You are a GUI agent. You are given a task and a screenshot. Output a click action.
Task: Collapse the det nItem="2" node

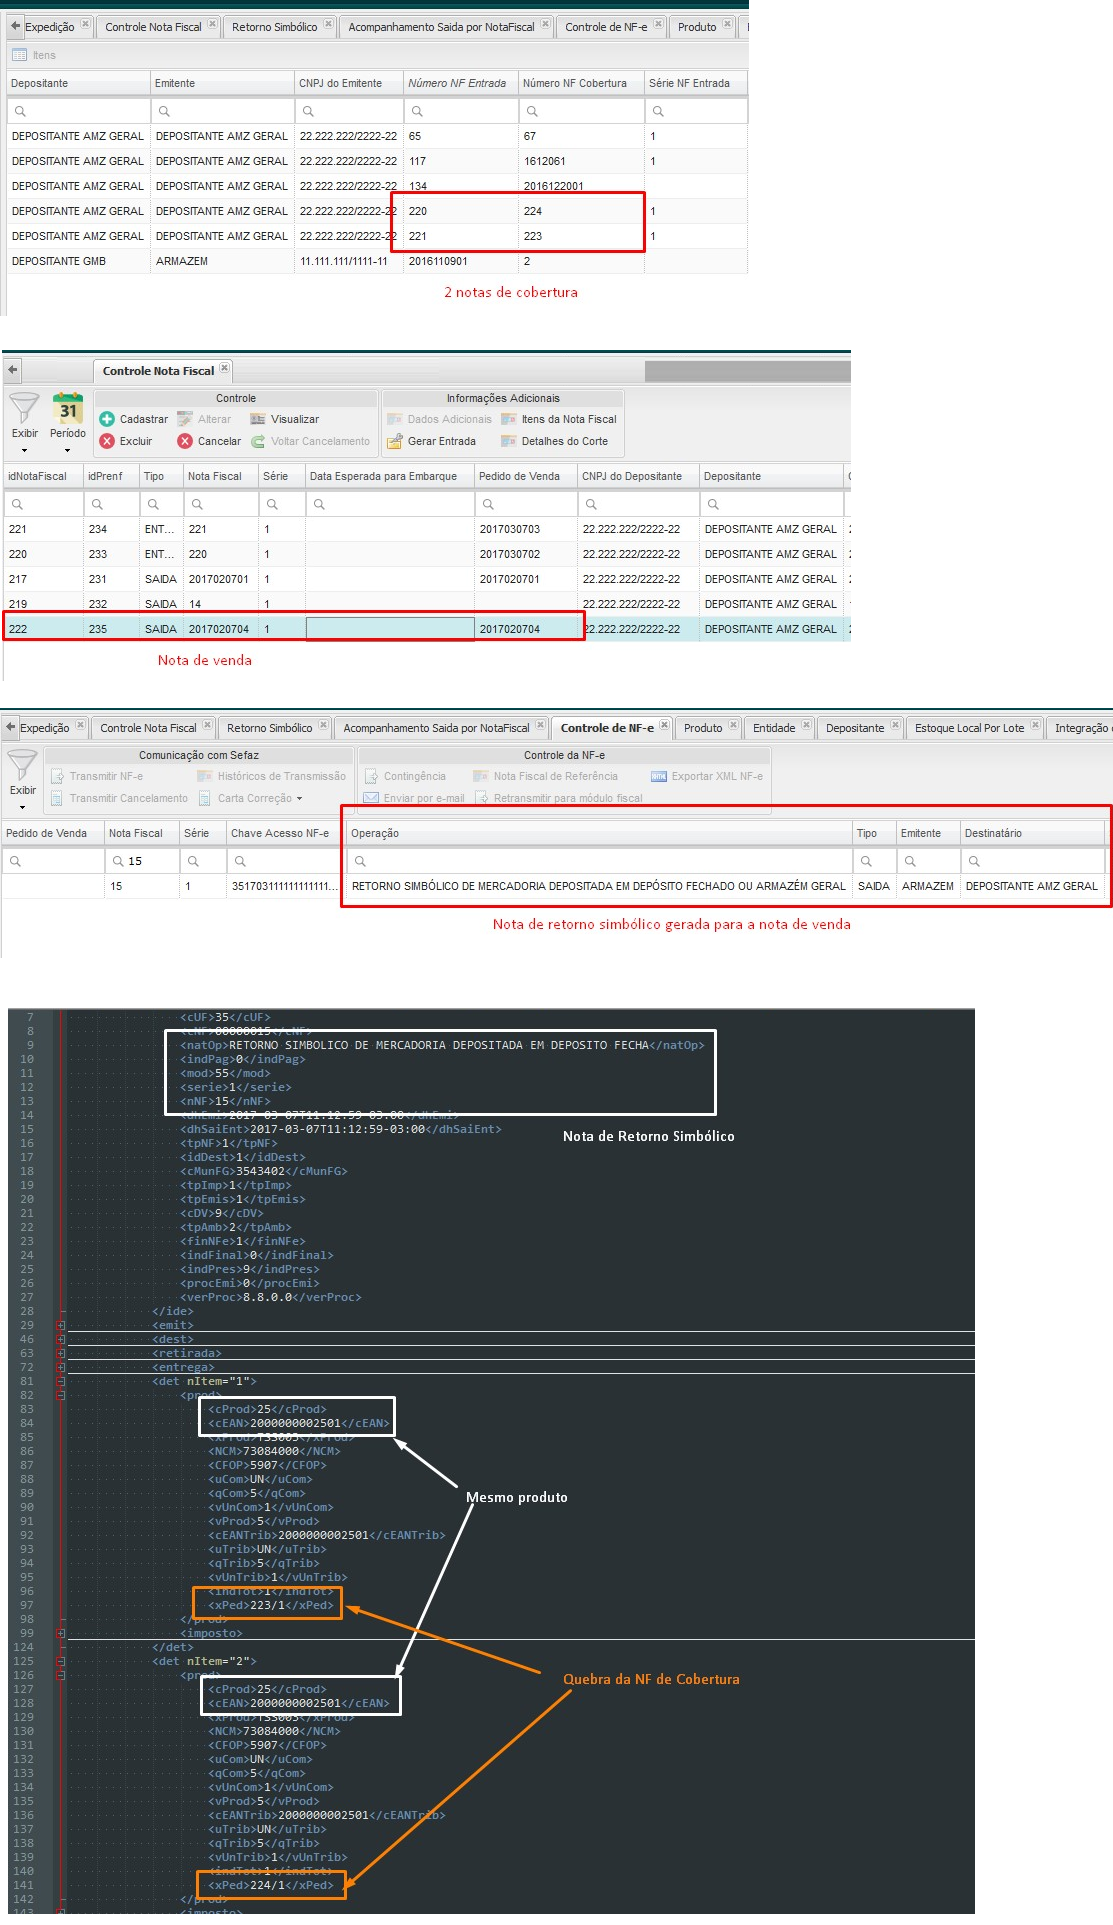(x=61, y=1661)
